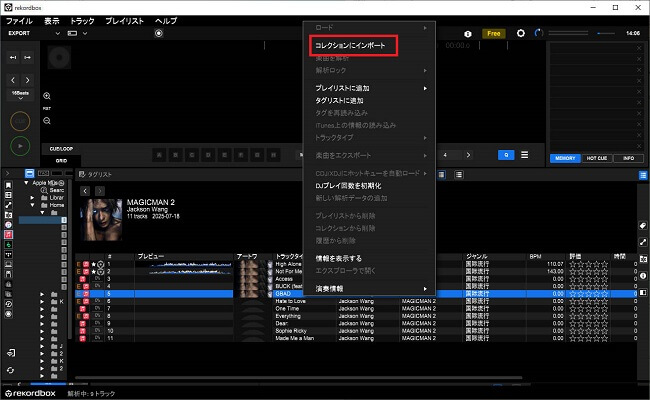Screen dimensions: 650x400
Task: Zoom in the waveform
Action: [x=47, y=96]
